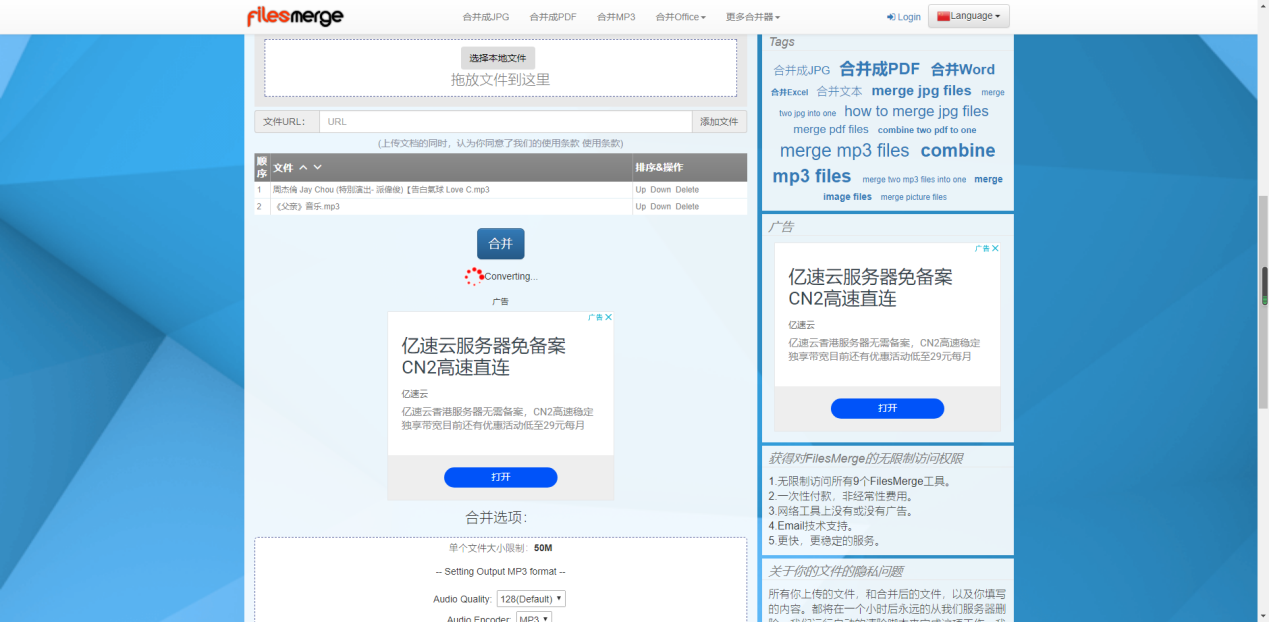The height and width of the screenshot is (622, 1269).
Task: Open the 合并成PDF tag
Action: [879, 69]
